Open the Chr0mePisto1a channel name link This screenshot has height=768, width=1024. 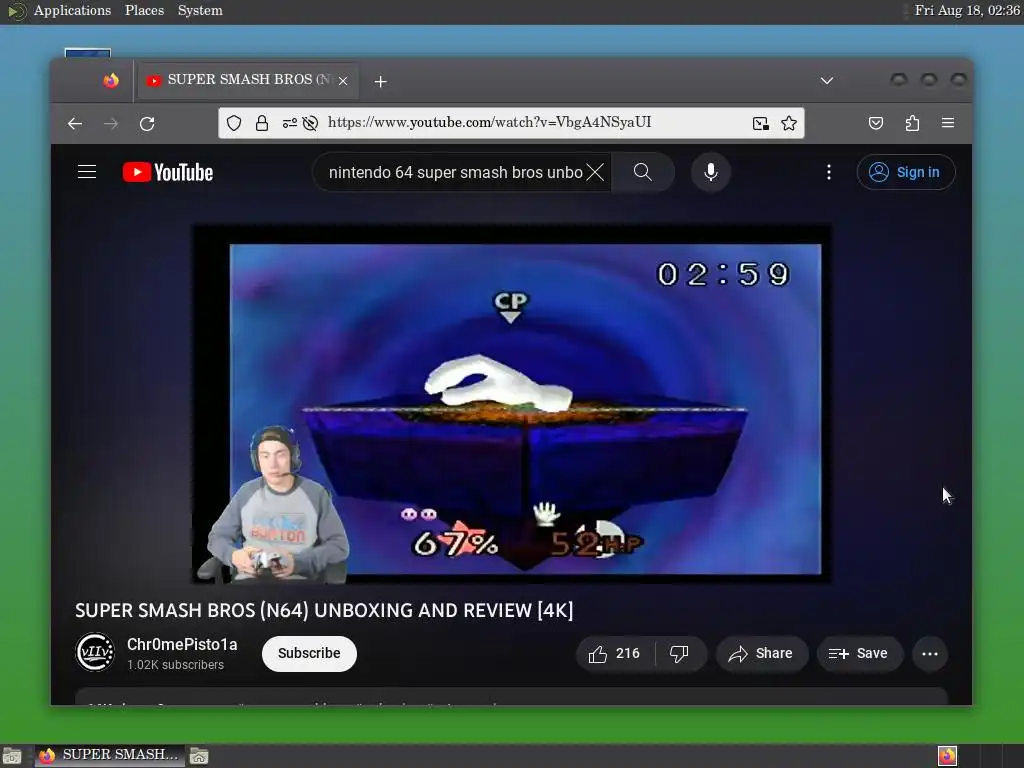click(182, 645)
